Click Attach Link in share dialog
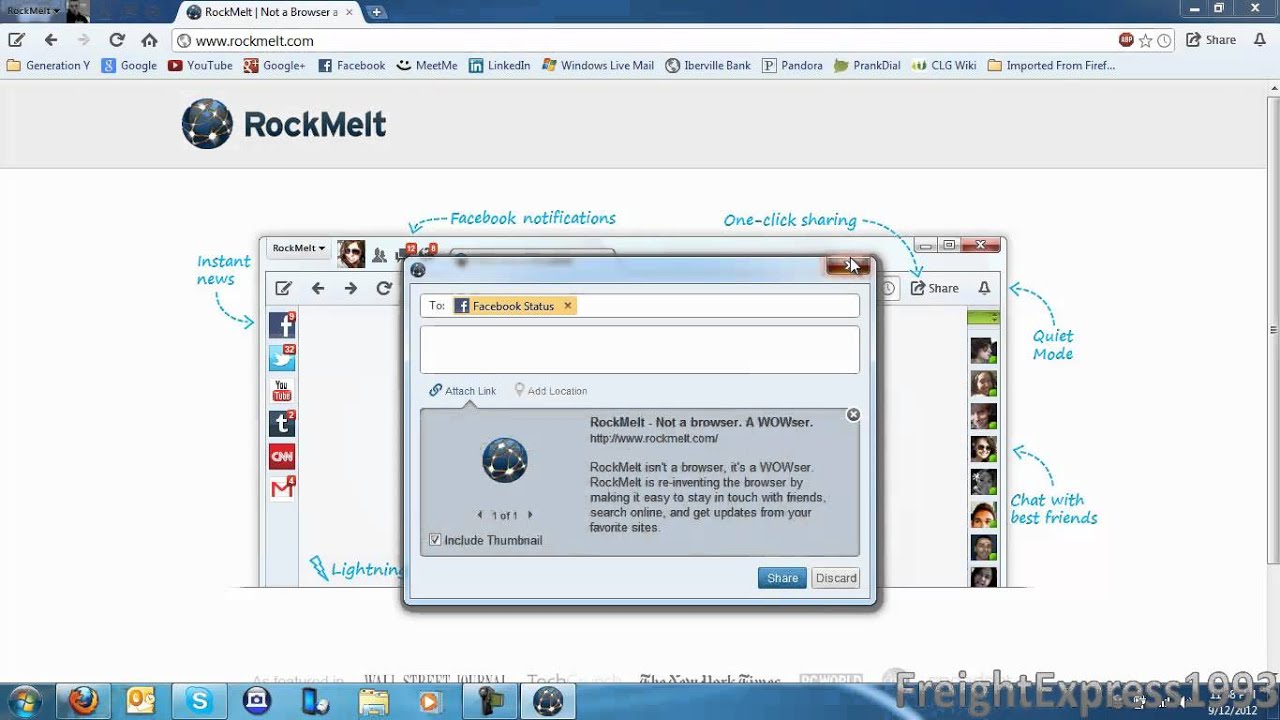Viewport: 1280px width, 720px height. [462, 391]
